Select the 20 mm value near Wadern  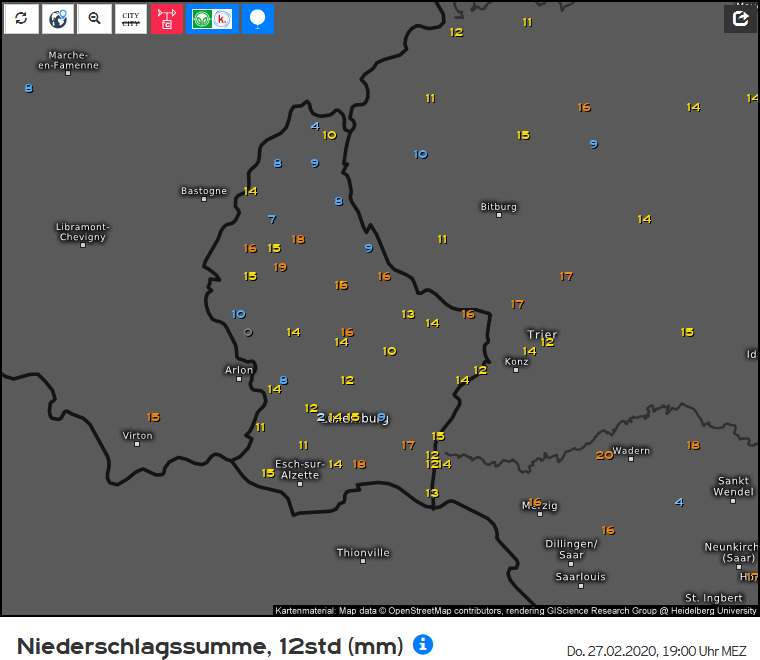pos(604,455)
